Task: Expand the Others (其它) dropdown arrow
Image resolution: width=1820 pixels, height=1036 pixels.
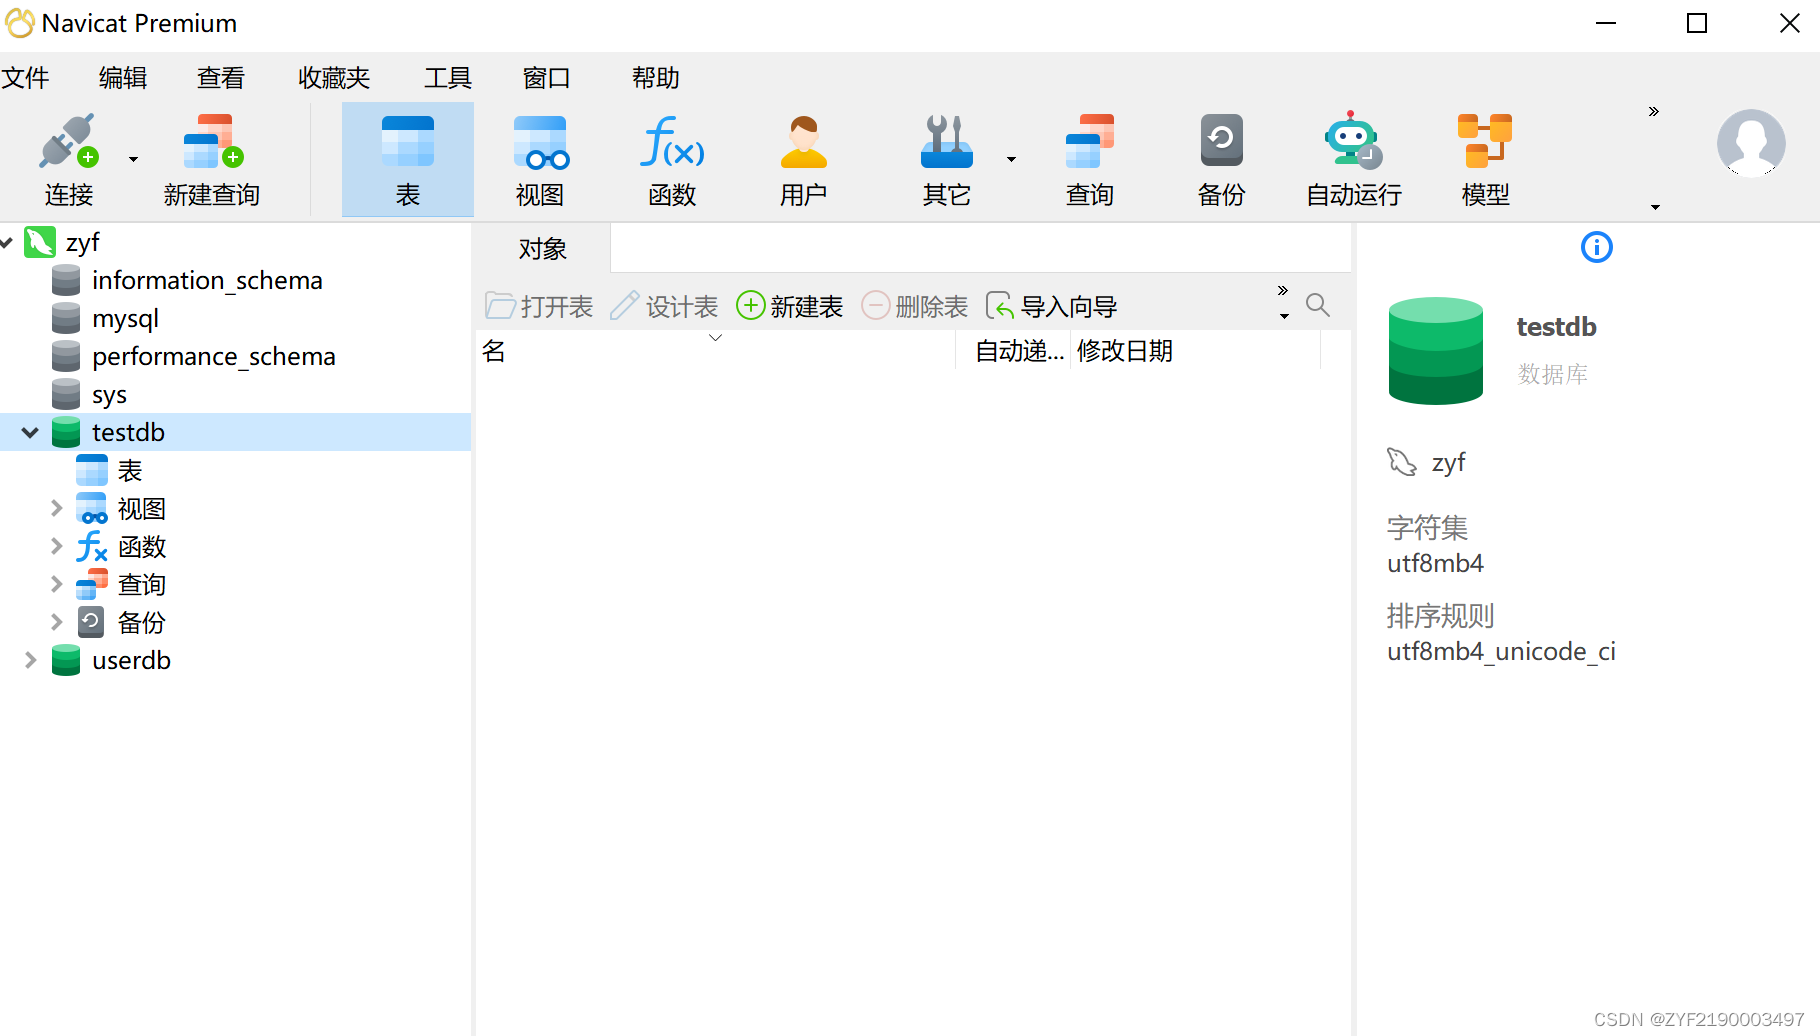Action: pos(1011,159)
